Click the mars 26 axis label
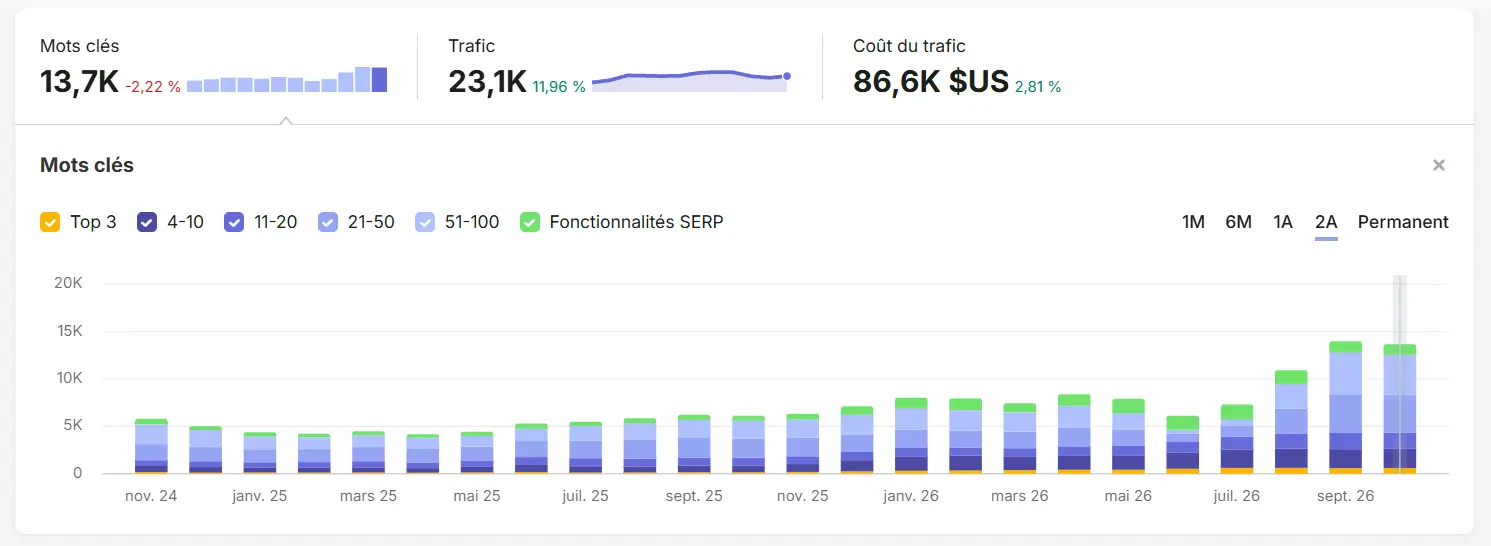The height and width of the screenshot is (546, 1491). click(x=1019, y=496)
